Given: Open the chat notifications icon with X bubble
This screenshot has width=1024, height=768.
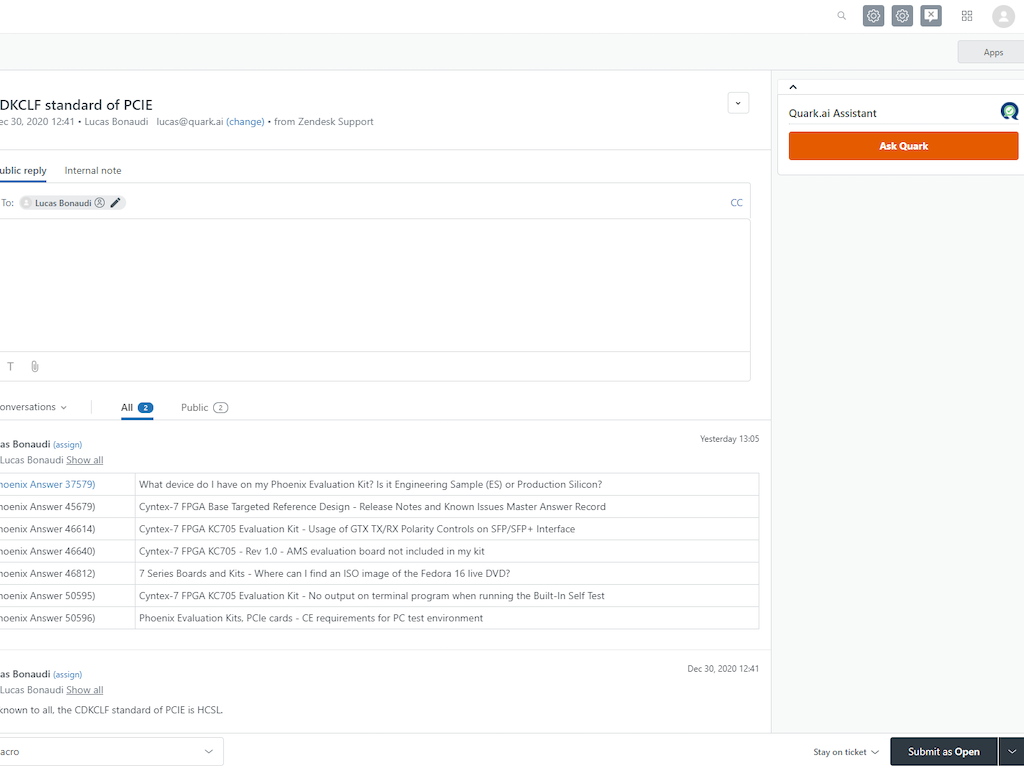Looking at the screenshot, I should pos(930,16).
